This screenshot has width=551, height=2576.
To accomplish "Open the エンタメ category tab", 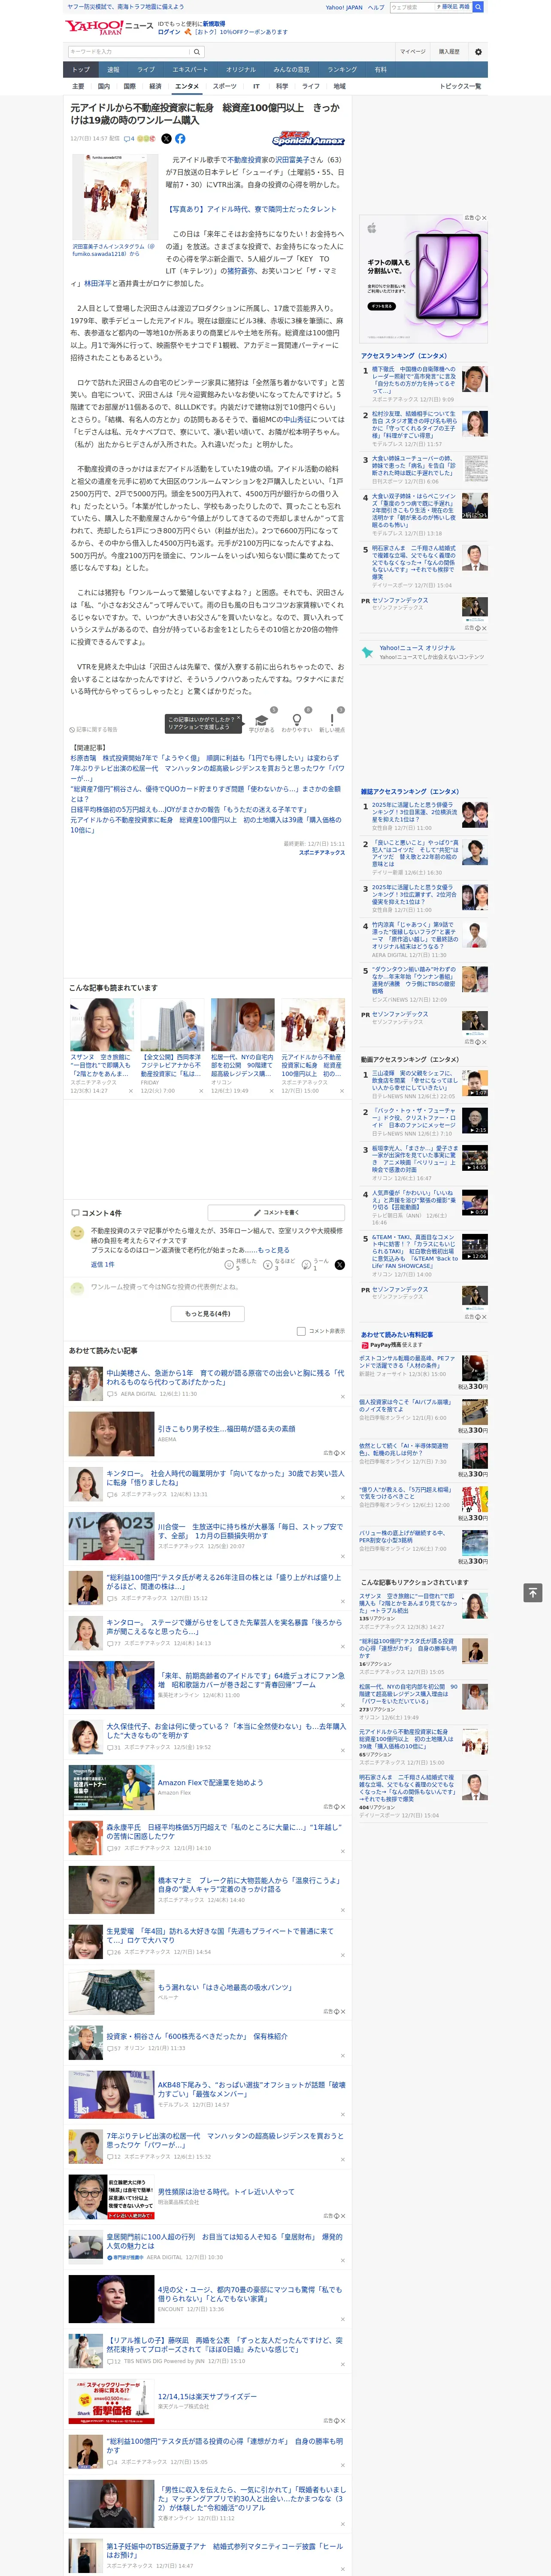I will click(x=187, y=86).
